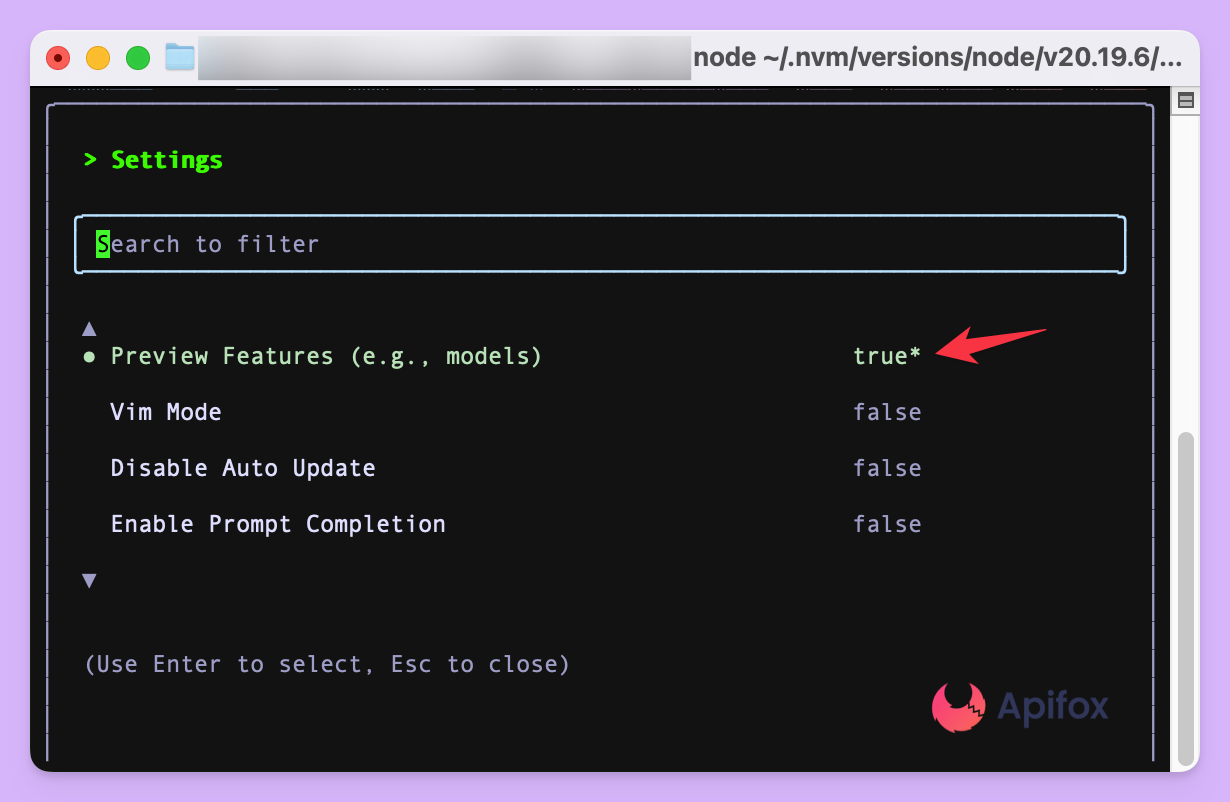The height and width of the screenshot is (802, 1230).
Task: Toggle the Enable Prompt Completion false value
Action: pos(887,524)
